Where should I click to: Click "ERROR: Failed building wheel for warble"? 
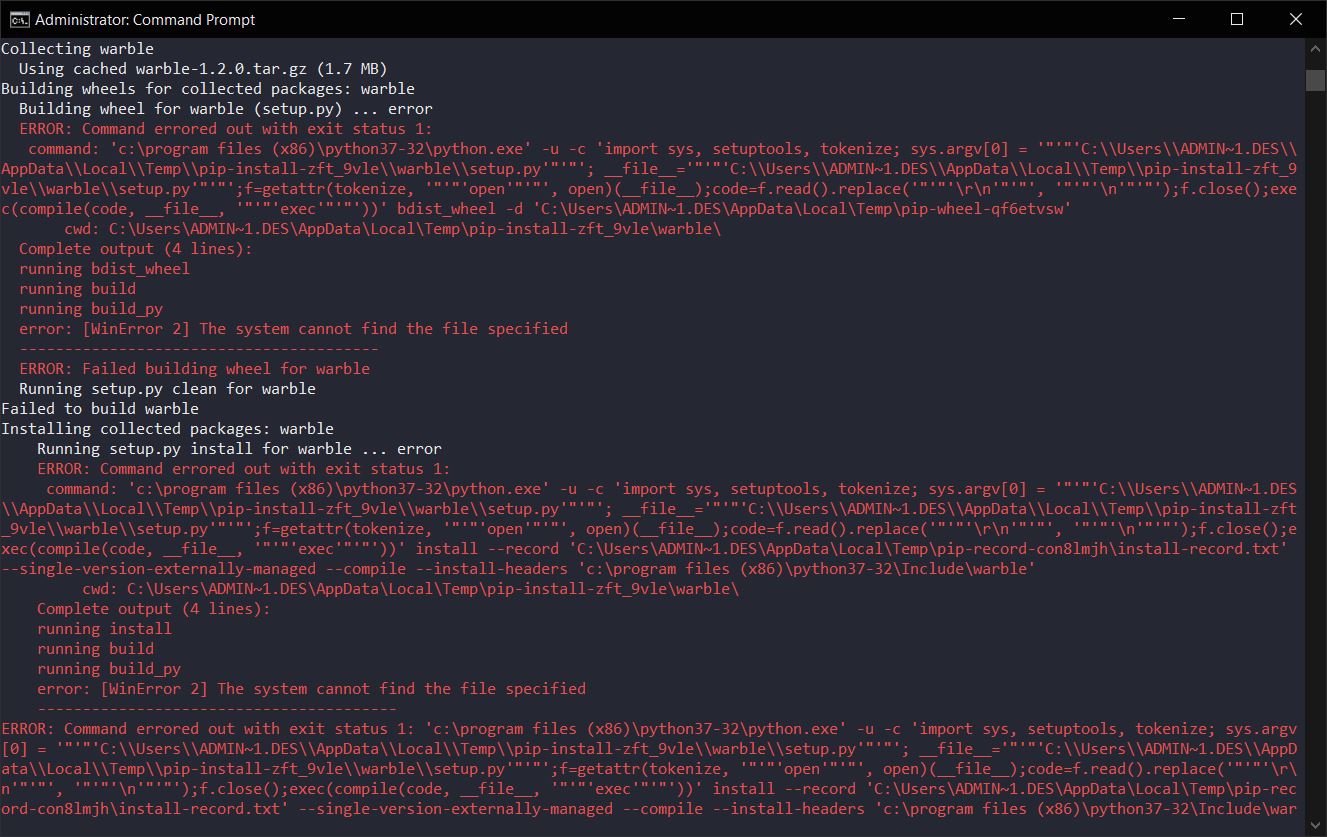pos(194,368)
